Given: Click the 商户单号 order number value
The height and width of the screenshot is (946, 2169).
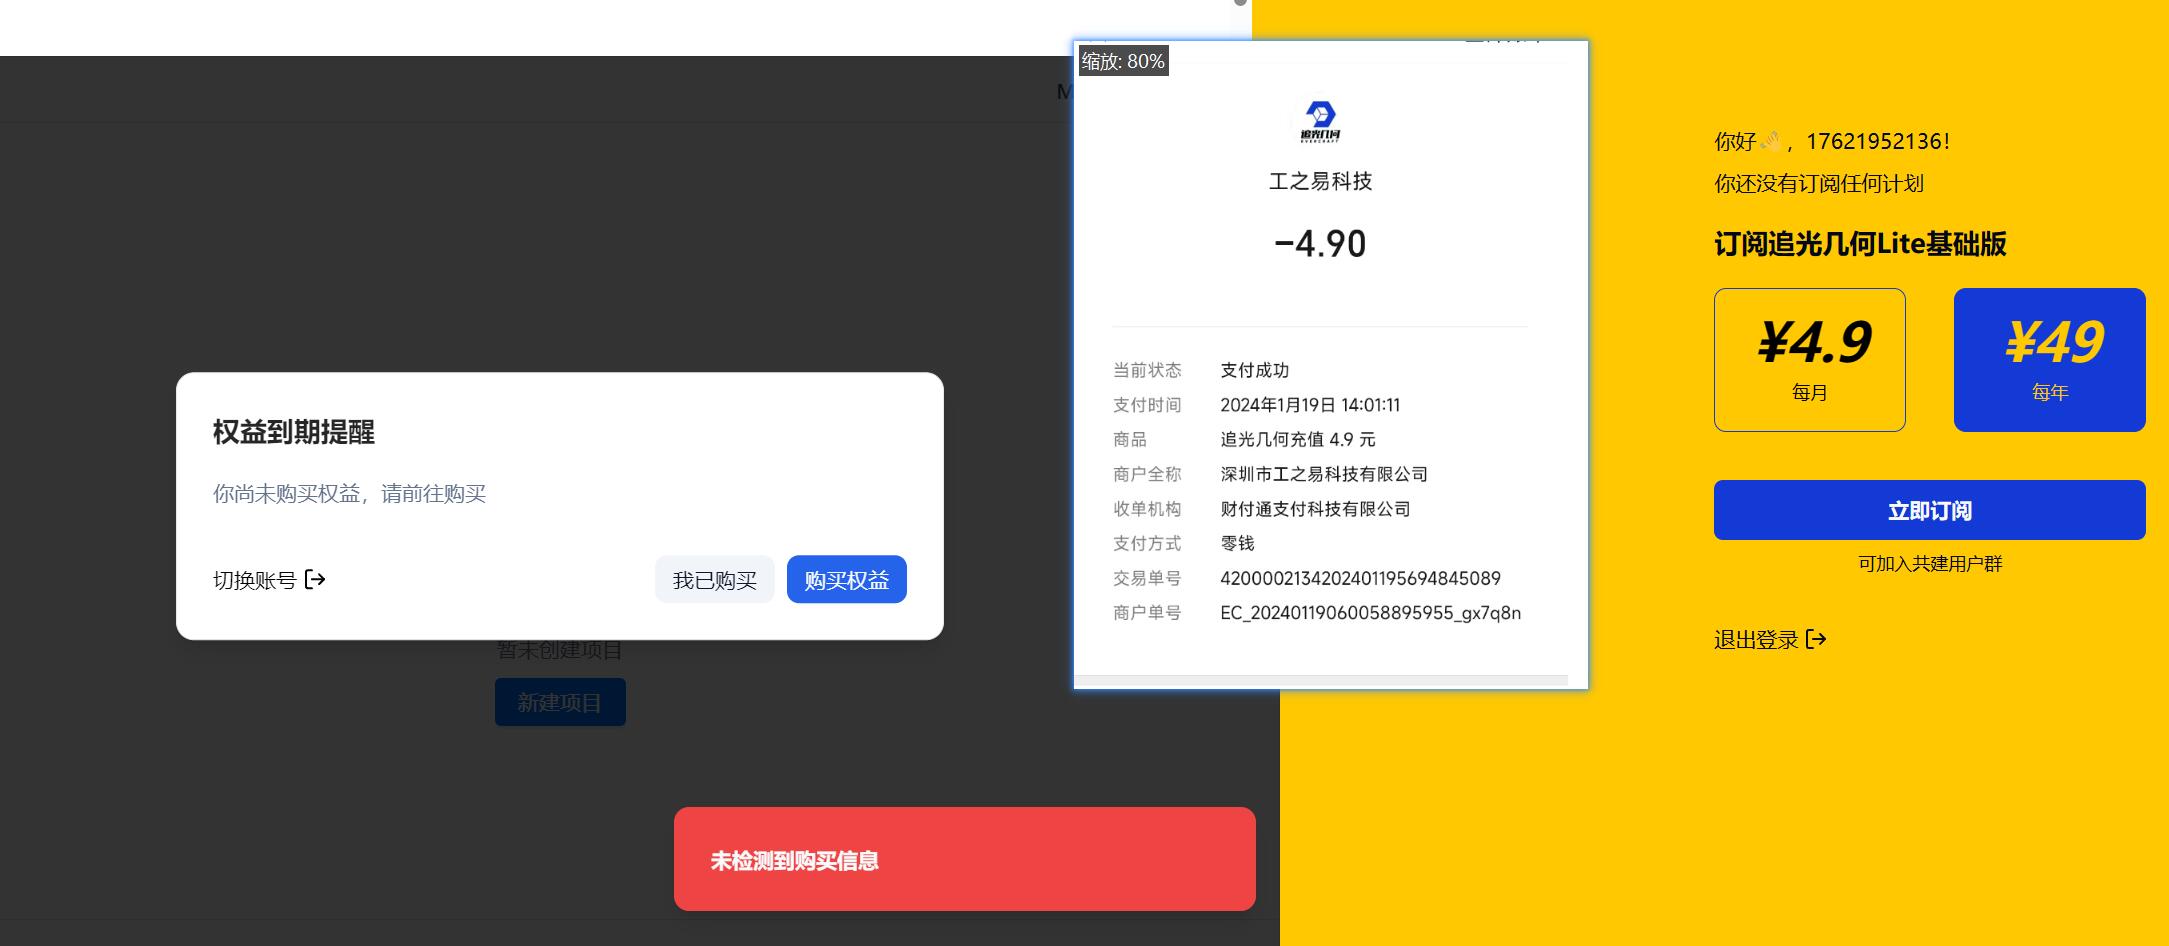Looking at the screenshot, I should coord(1370,613).
